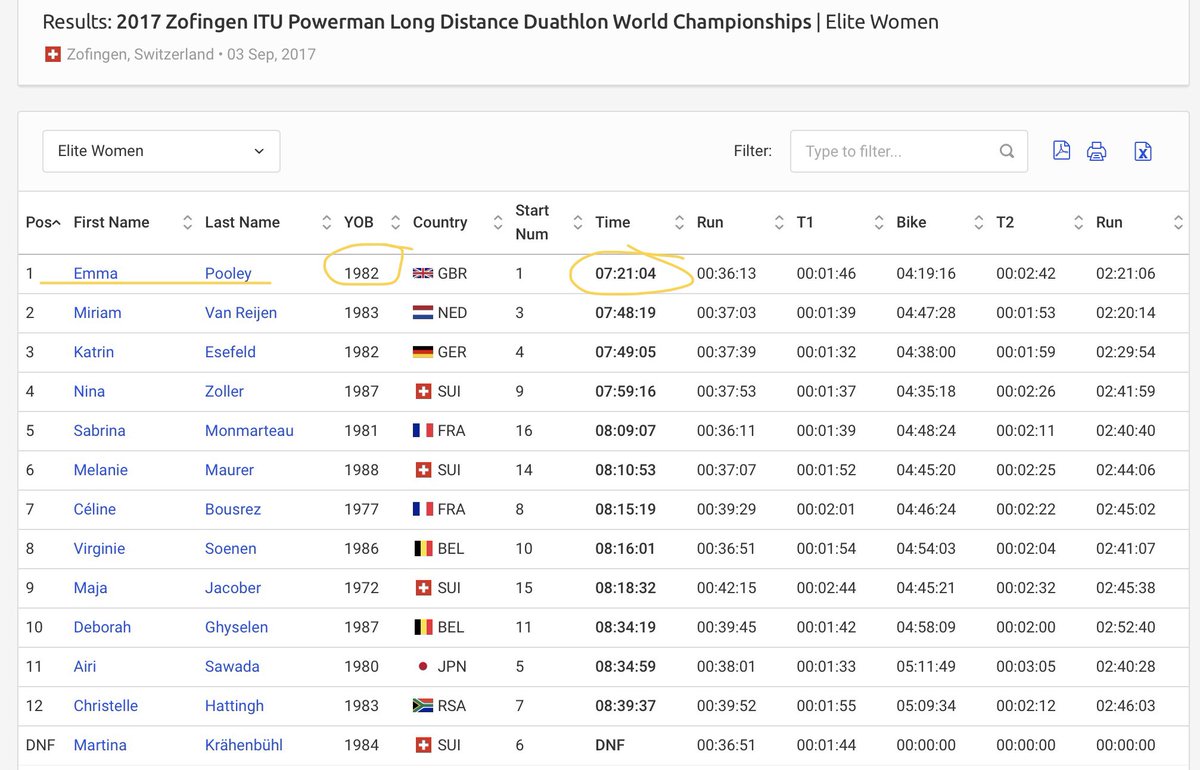
Task: Open athlete link Christelle
Action: 105,705
